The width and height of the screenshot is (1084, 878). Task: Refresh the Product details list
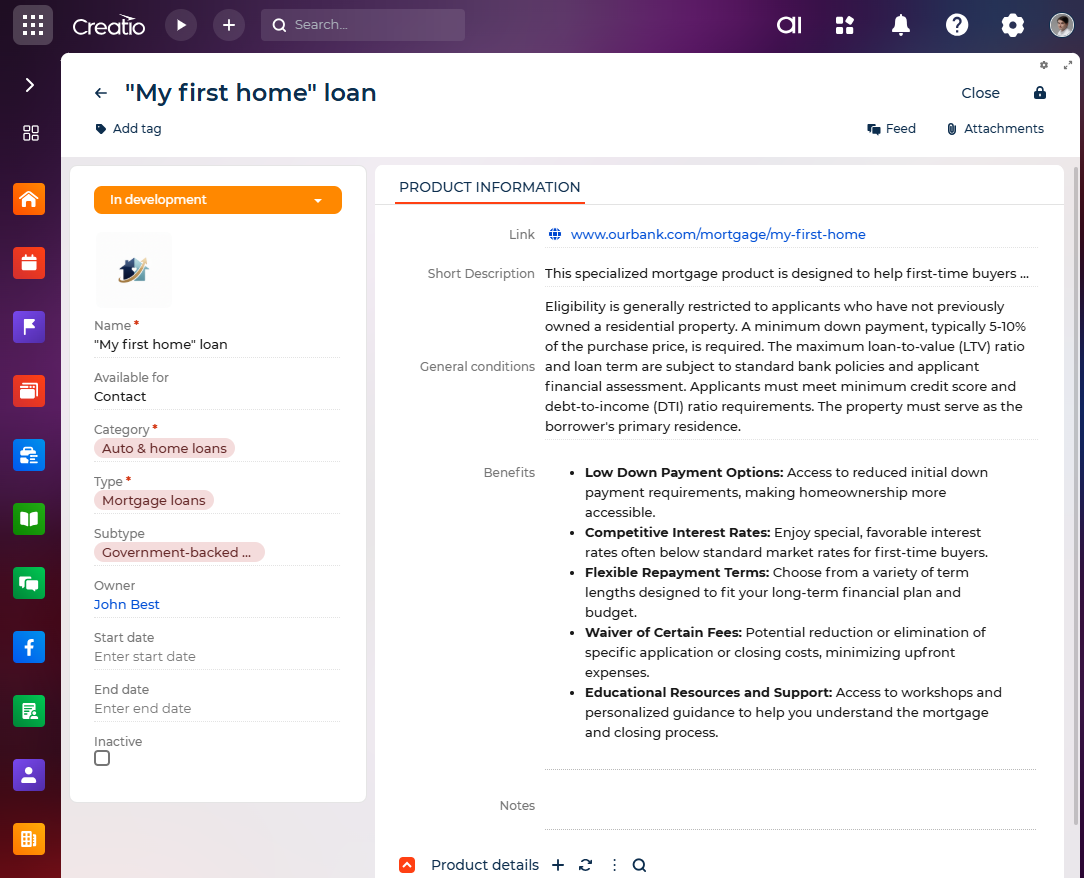coord(586,865)
